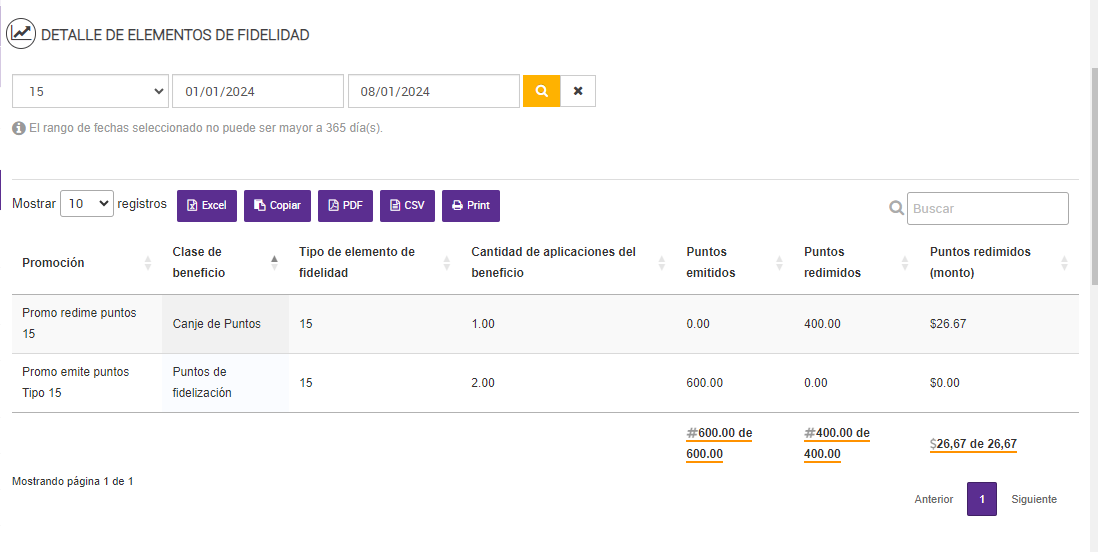Click the yellow search magnifier button
Image resolution: width=1098 pixels, height=552 pixels.
point(541,91)
